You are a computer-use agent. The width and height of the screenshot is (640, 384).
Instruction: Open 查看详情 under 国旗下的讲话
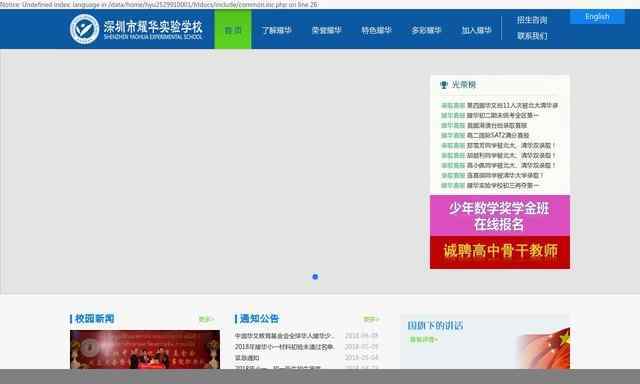tap(424, 340)
